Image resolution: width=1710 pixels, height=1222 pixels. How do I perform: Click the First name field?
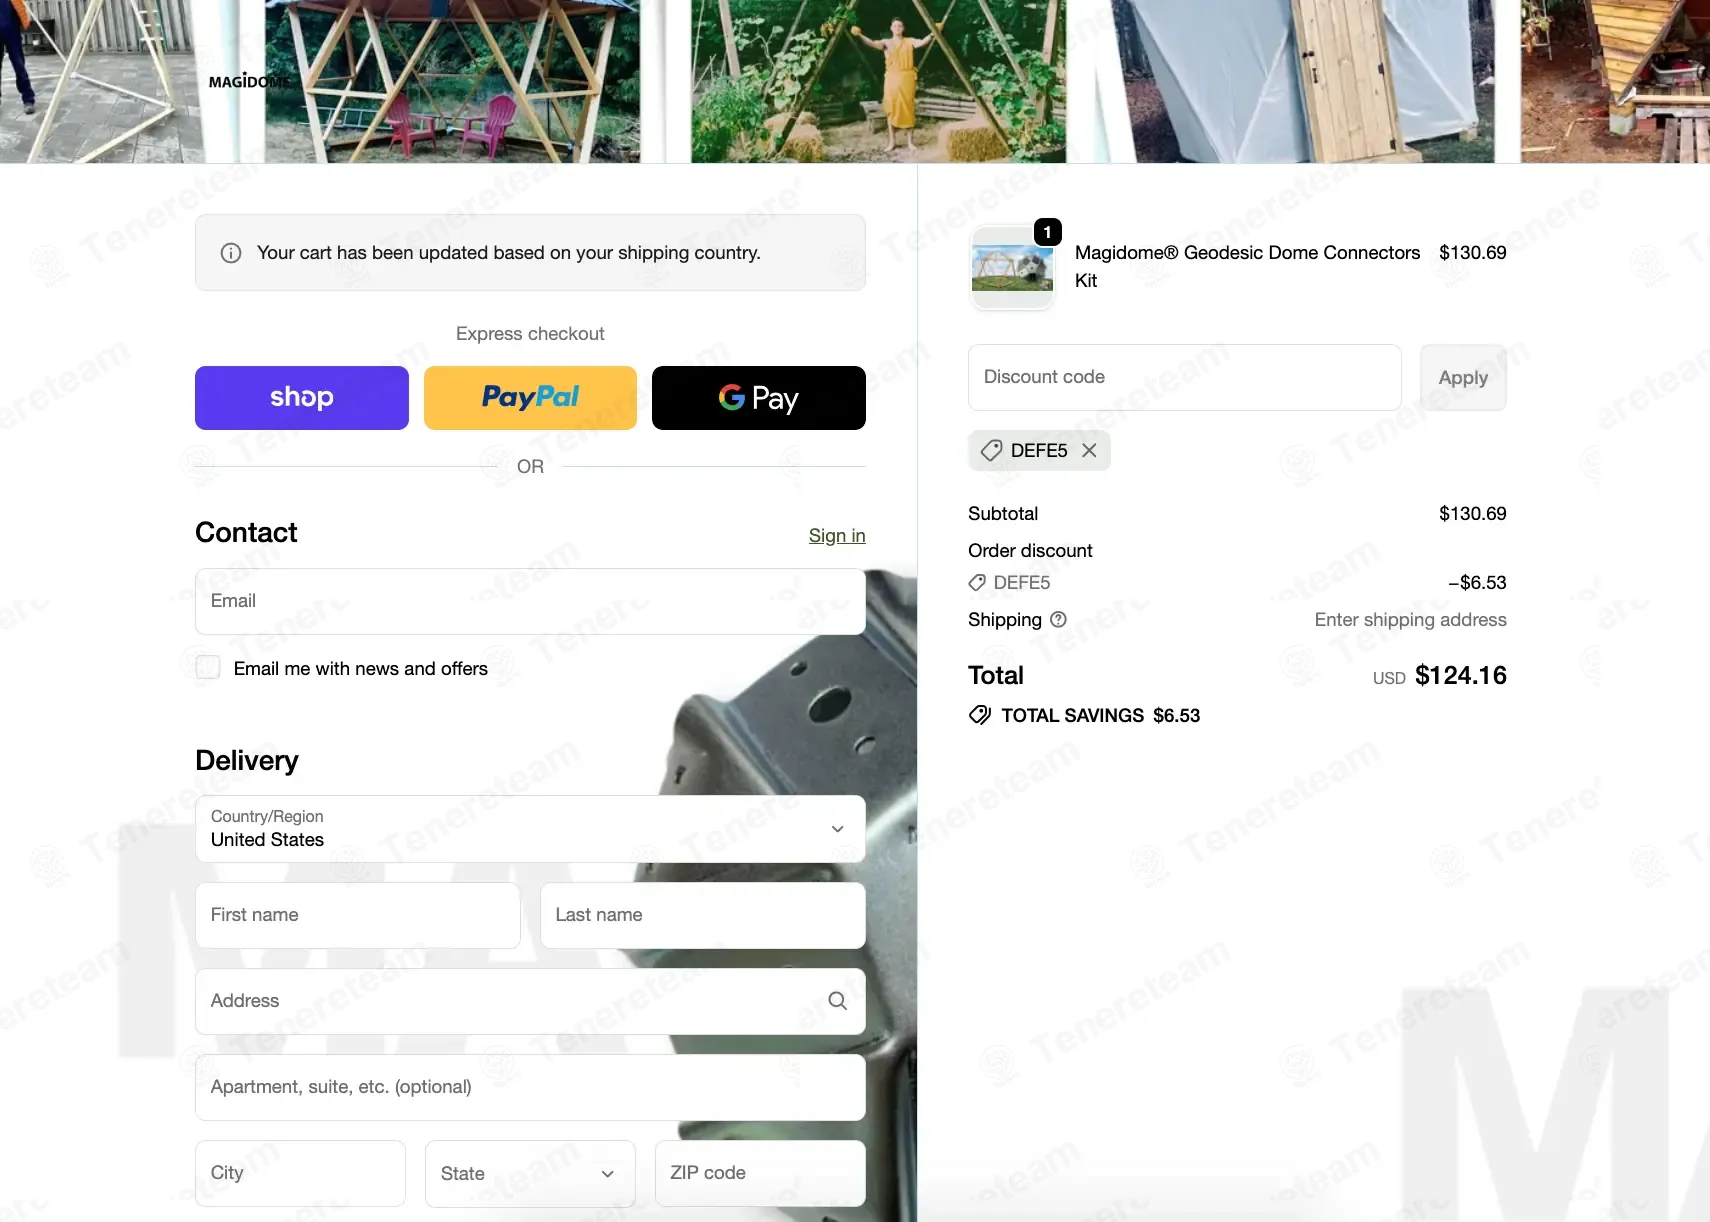point(358,915)
